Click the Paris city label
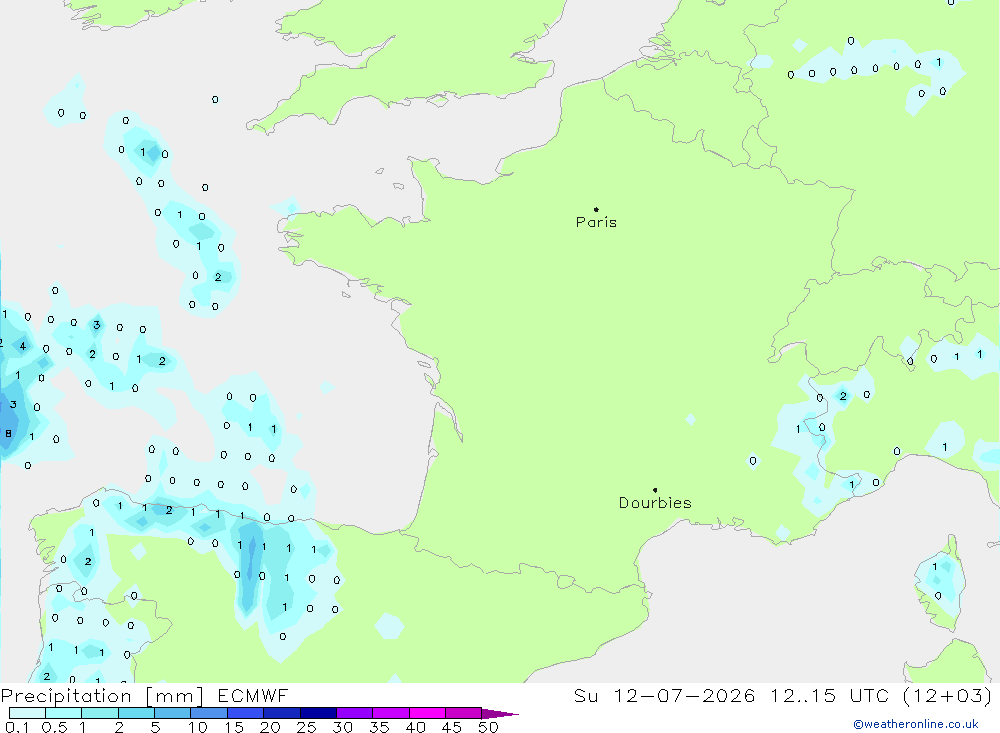The width and height of the screenshot is (1000, 733). pyautogui.click(x=596, y=222)
